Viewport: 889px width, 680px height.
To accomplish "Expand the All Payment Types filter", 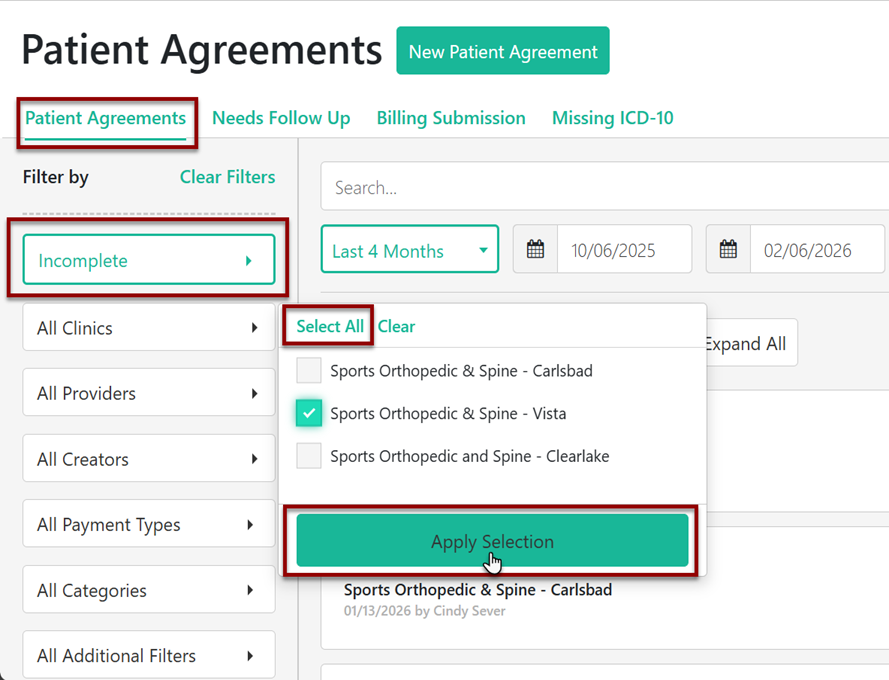I will [x=148, y=525].
